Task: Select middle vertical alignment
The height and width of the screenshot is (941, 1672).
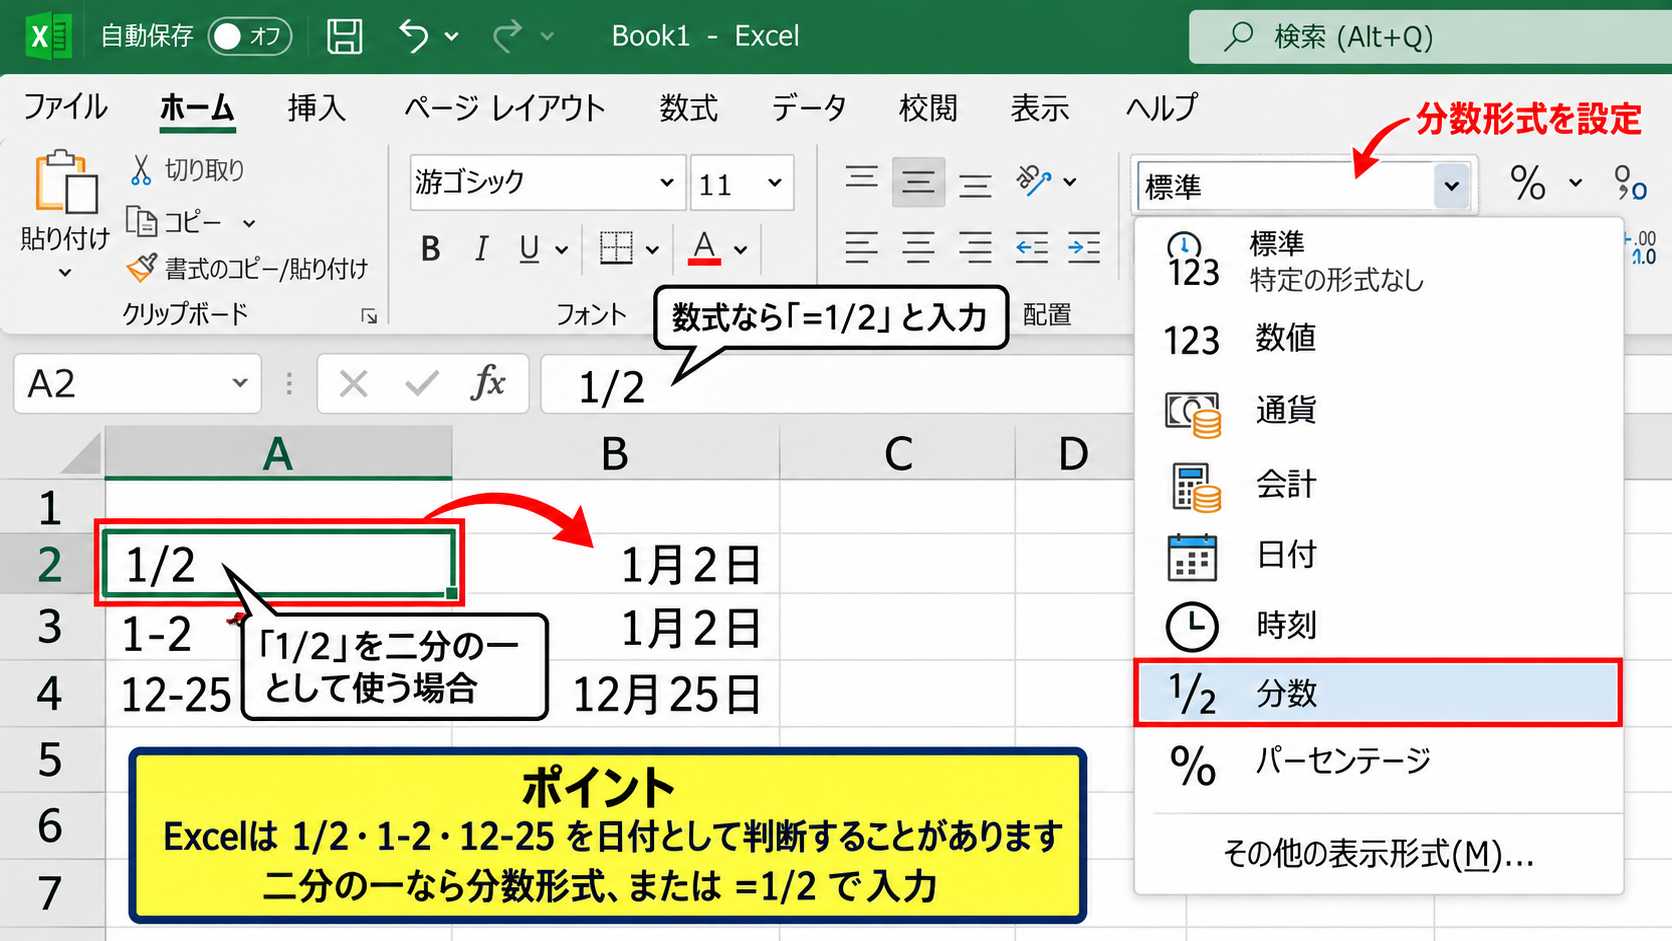Action: tap(918, 182)
